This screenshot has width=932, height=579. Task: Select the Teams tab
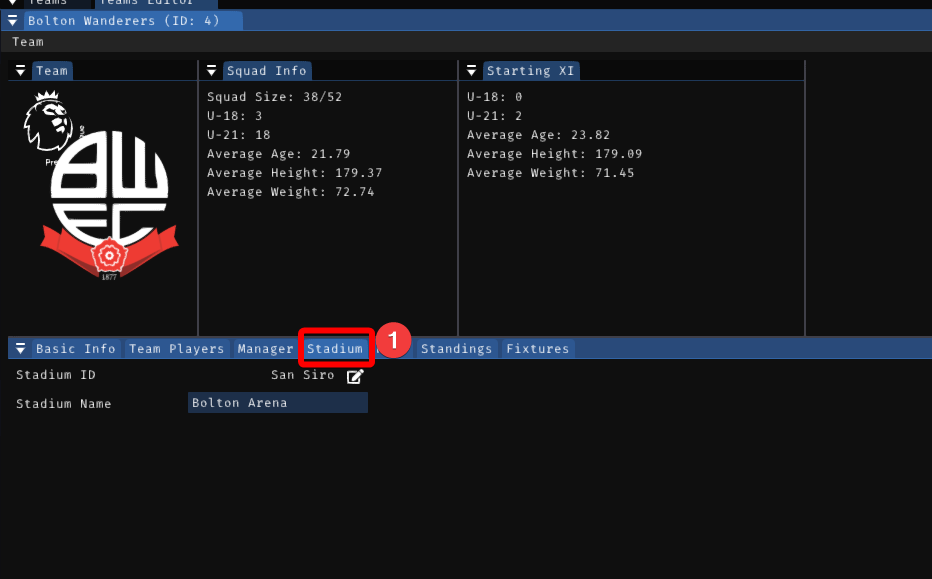click(48, 2)
